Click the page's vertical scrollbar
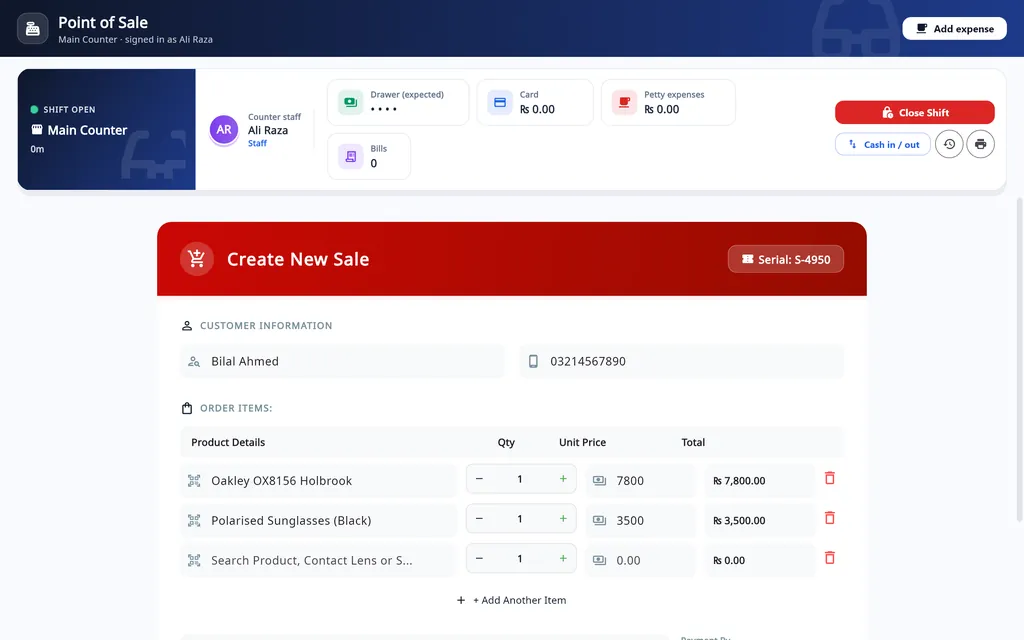This screenshot has height=640, width=1024. [1019, 359]
